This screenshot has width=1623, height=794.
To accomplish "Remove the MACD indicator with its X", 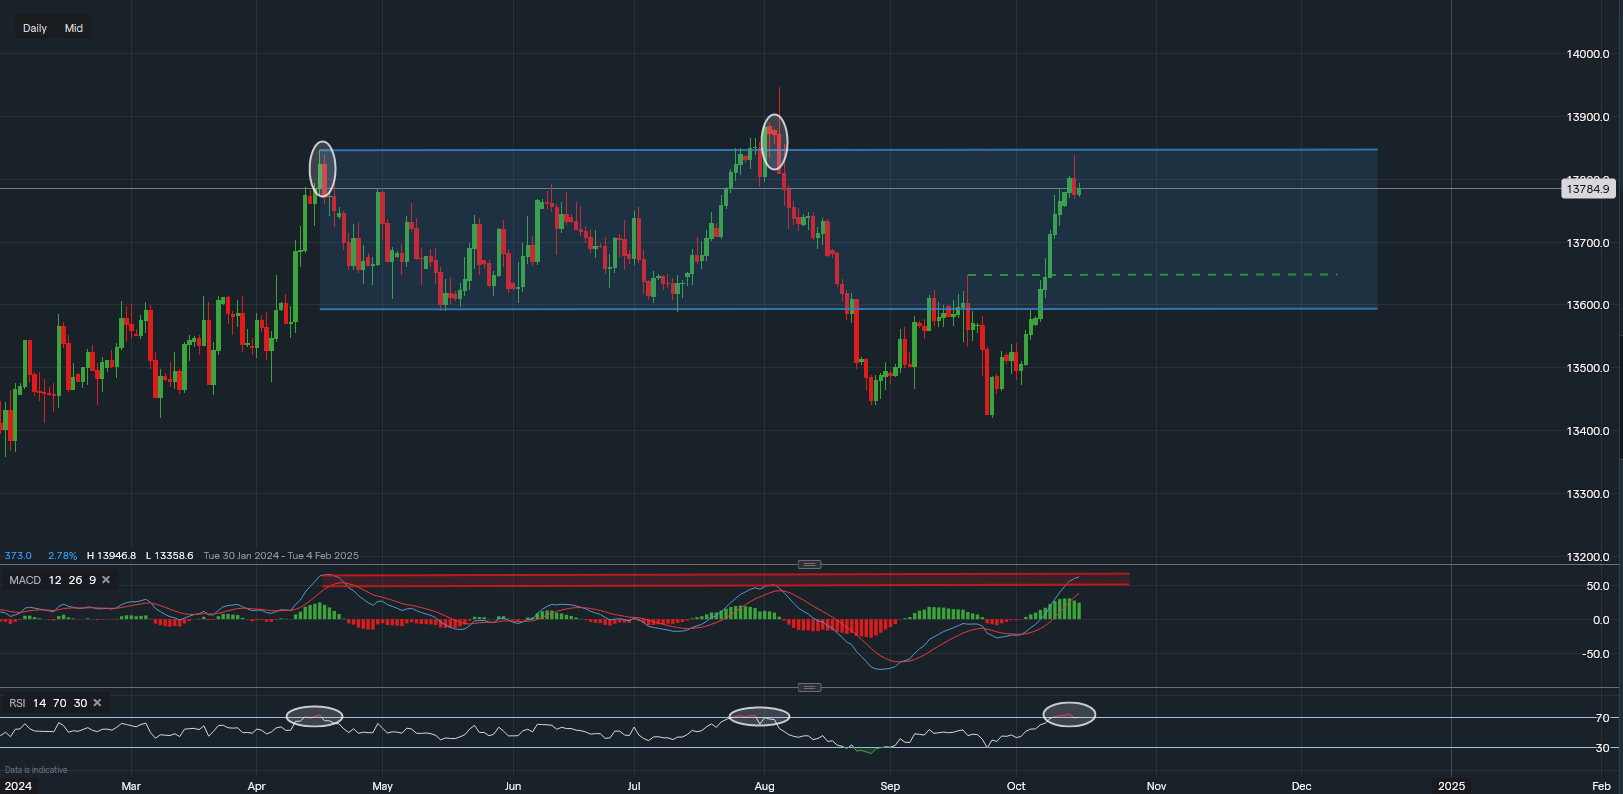I will [x=106, y=580].
